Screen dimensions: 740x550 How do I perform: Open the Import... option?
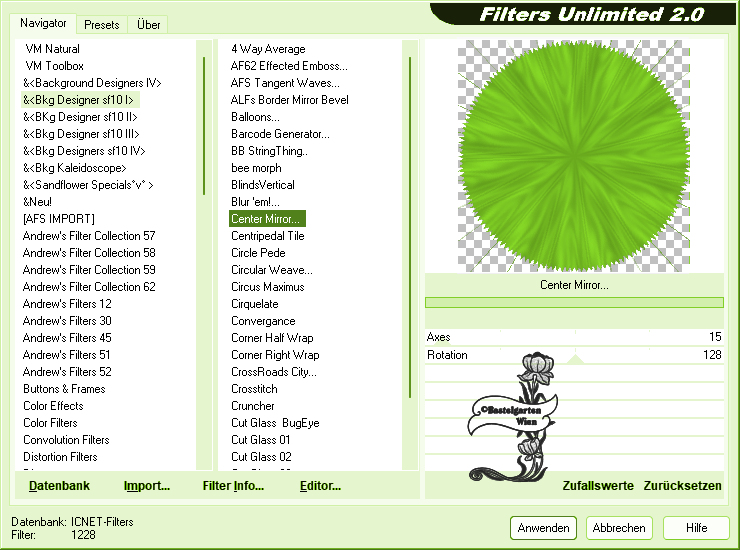point(147,486)
